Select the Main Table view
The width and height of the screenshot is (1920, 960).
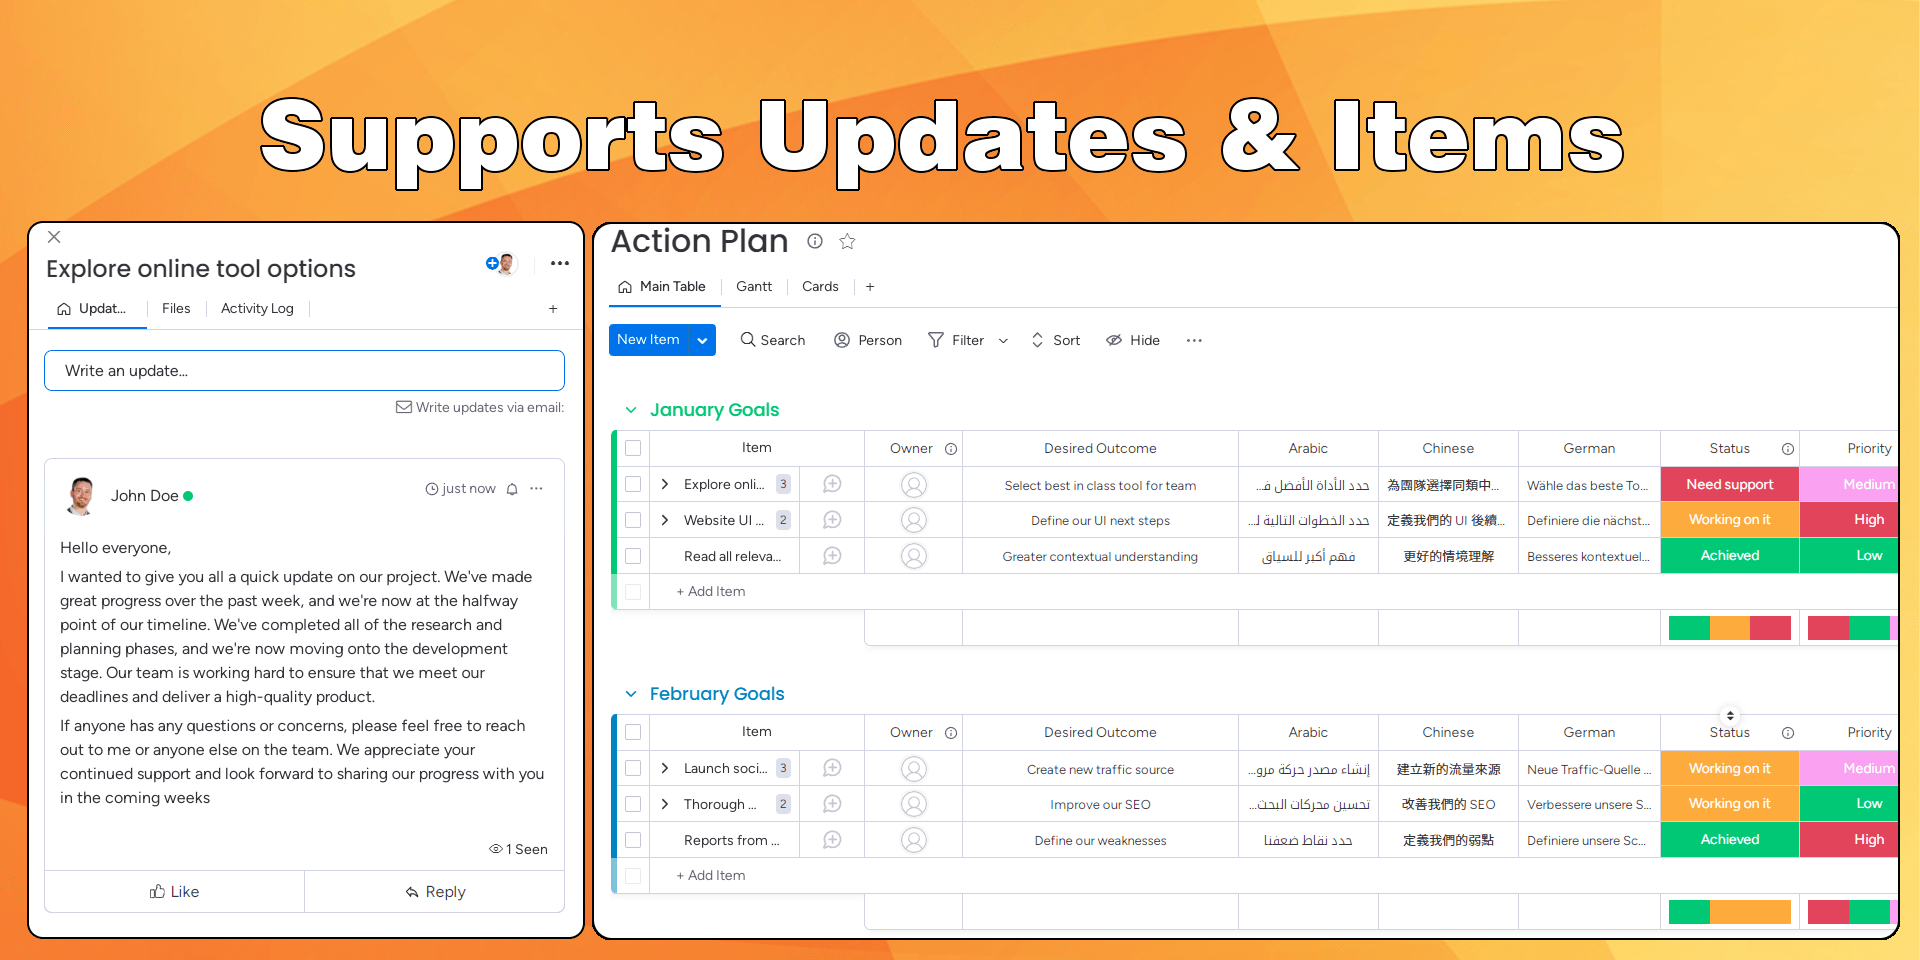coord(662,287)
